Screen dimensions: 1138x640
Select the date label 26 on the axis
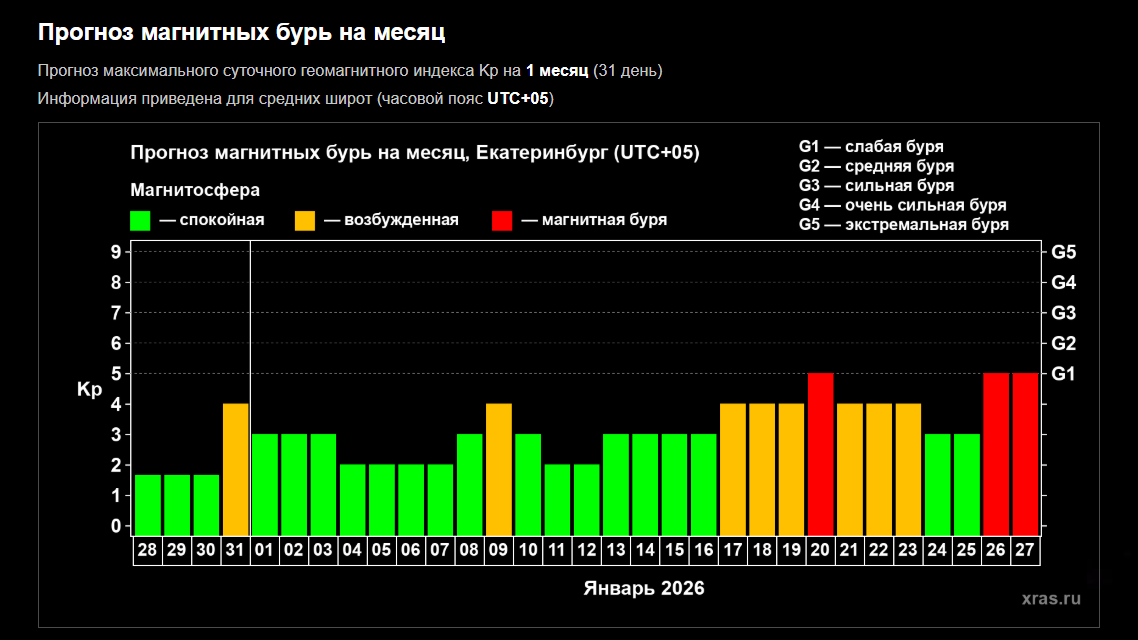pos(996,551)
